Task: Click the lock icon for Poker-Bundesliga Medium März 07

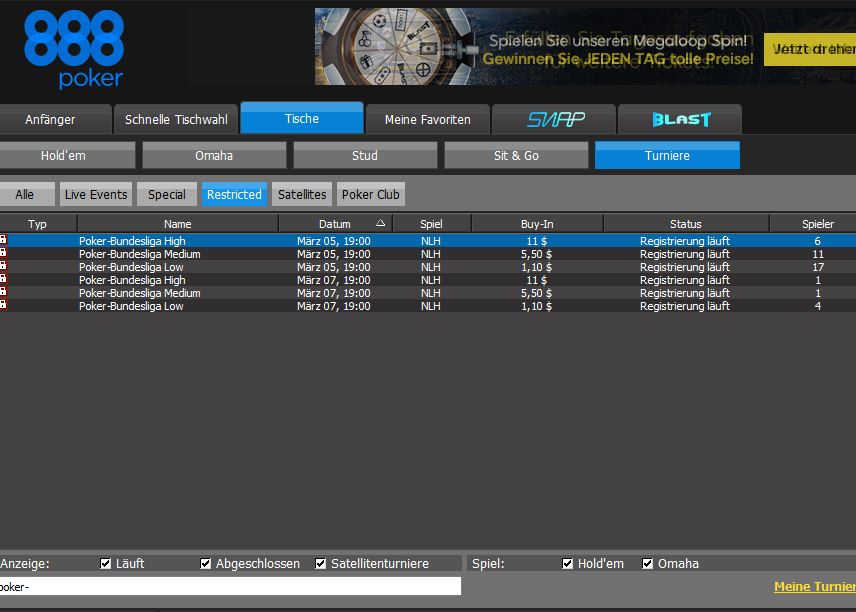Action: coord(3,292)
